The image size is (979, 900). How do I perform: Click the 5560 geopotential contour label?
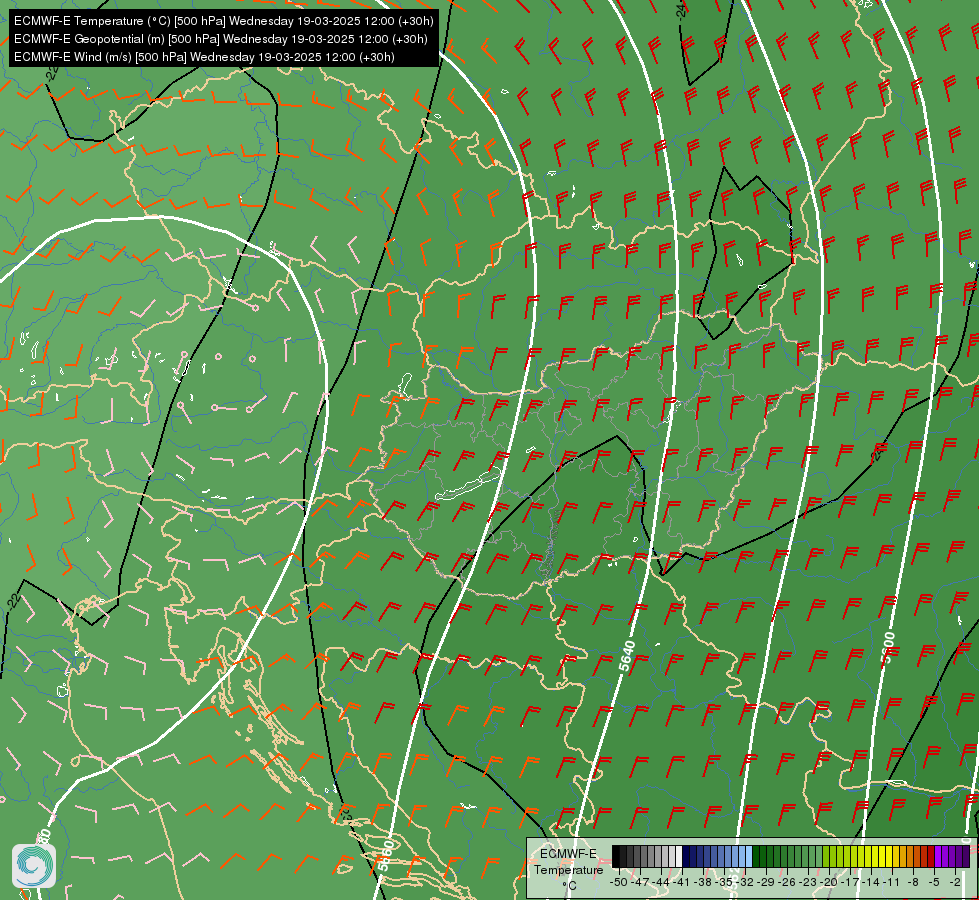(x=386, y=856)
